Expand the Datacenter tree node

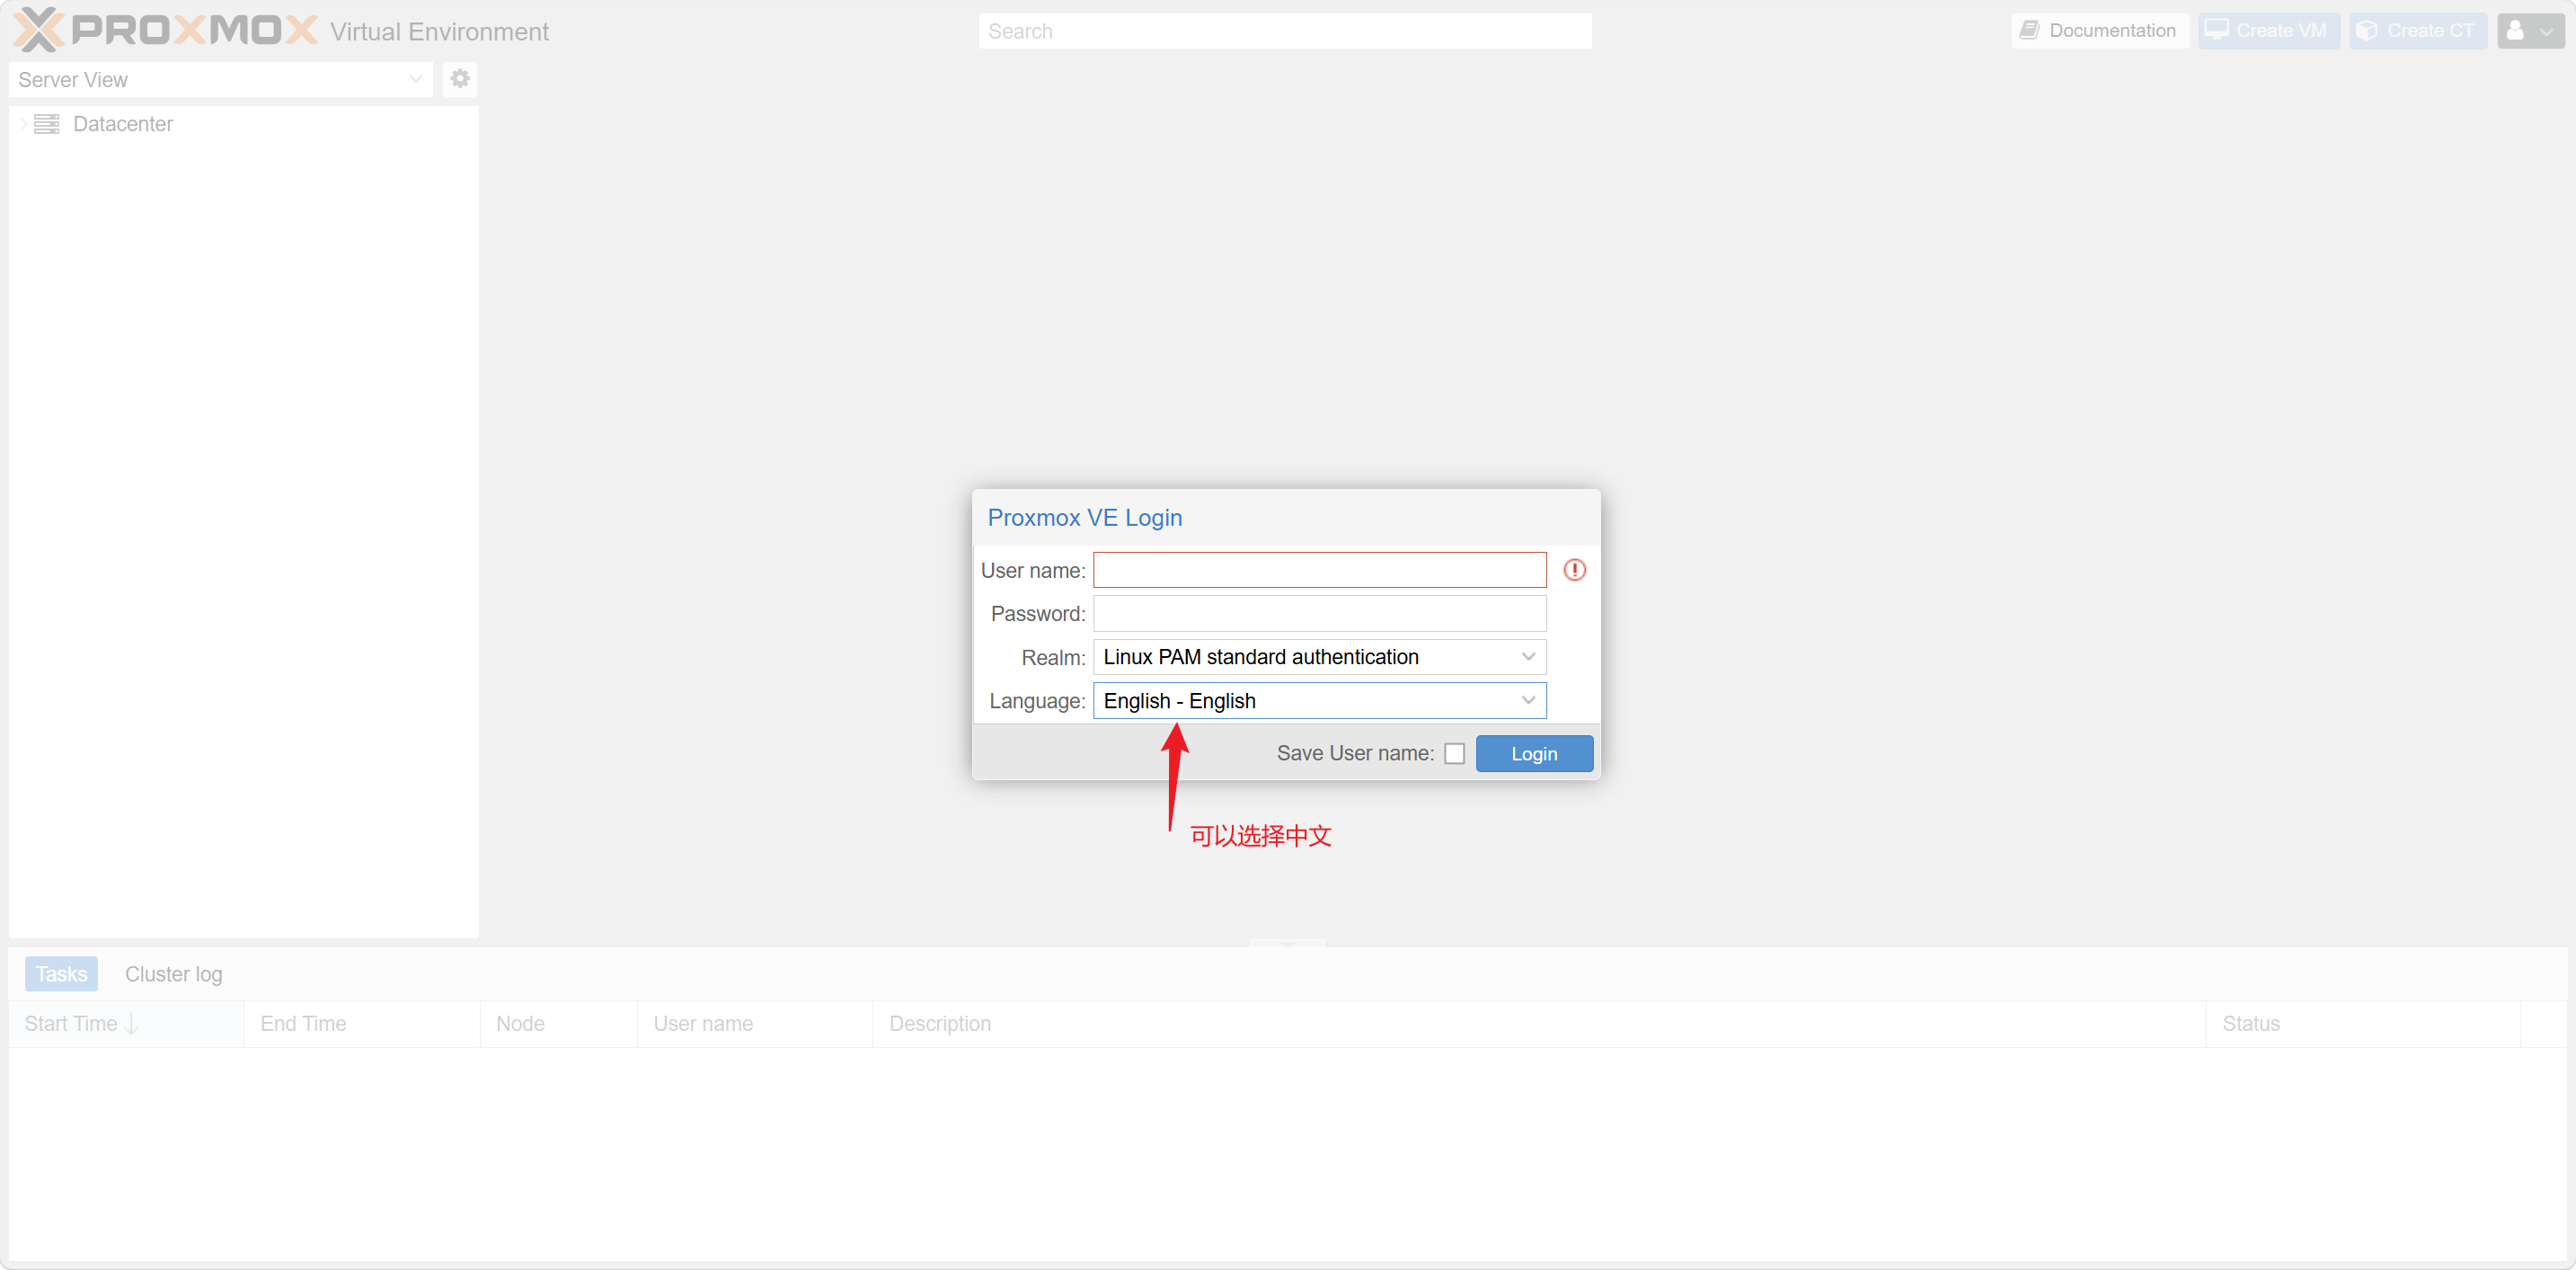pyautogui.click(x=22, y=124)
